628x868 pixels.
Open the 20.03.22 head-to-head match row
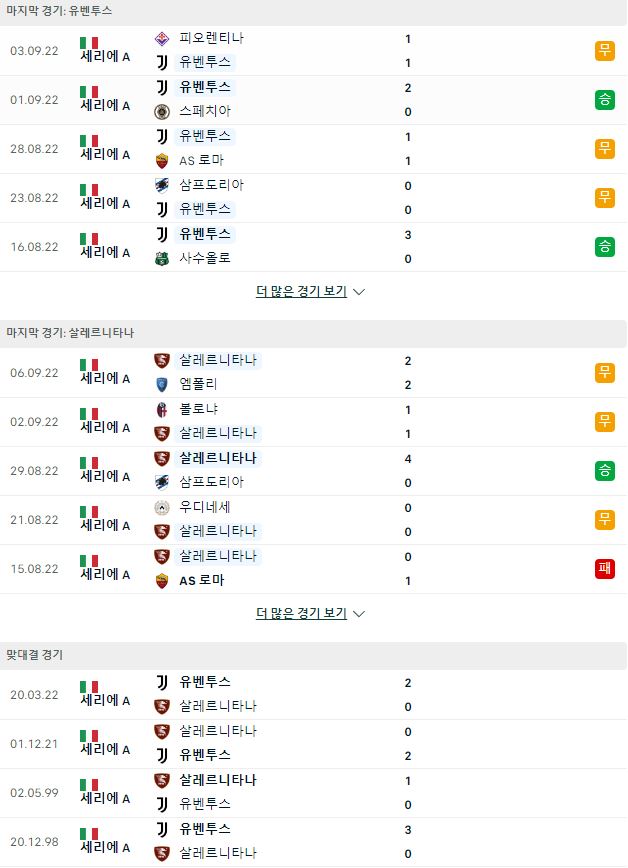(x=313, y=695)
